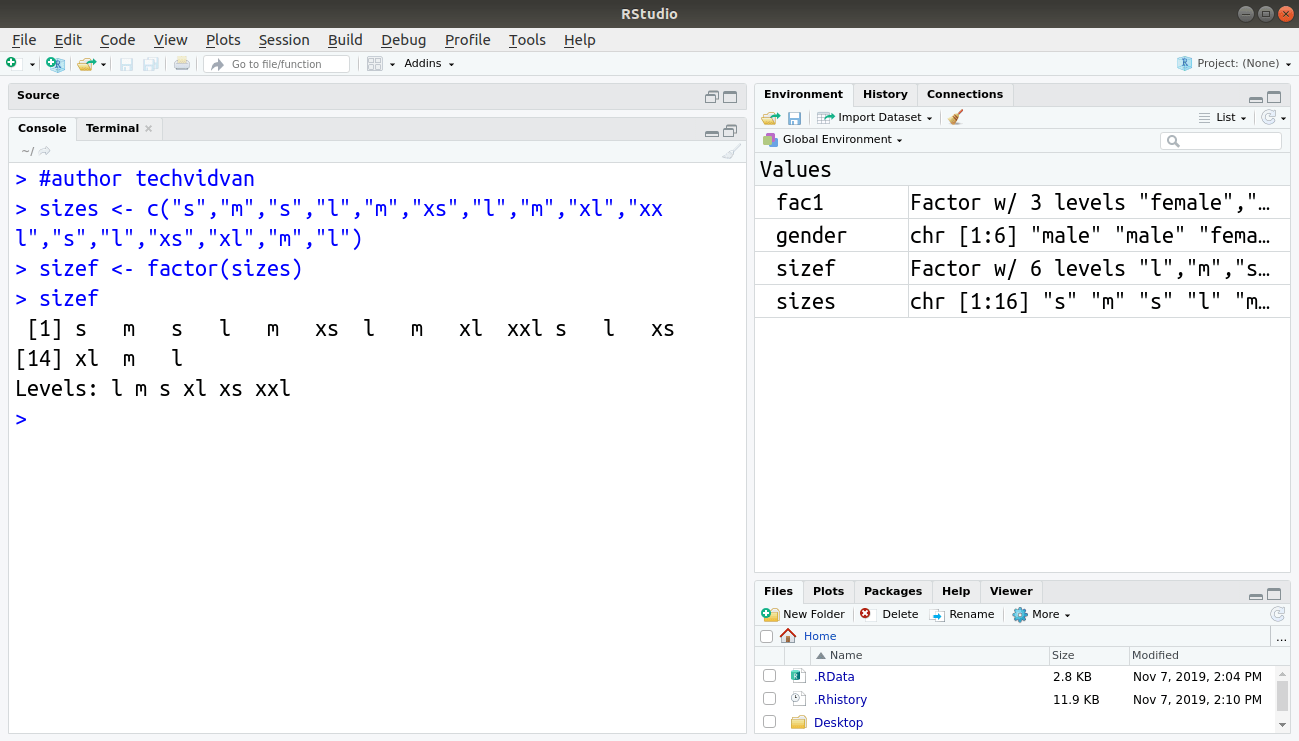Viewport: 1299px width, 741px height.
Task: Select the sizef variable row
Action: click(1021, 268)
